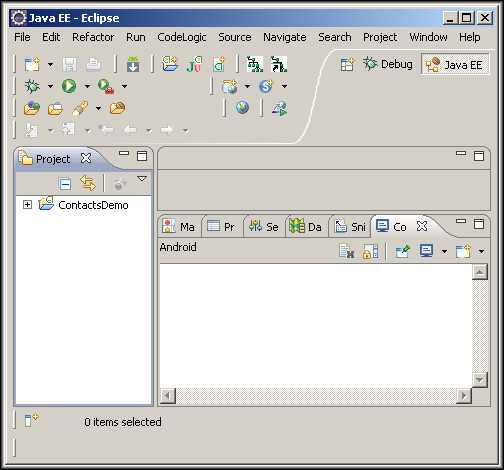Click the Open Type folder icon
This screenshot has height=470, width=504.
32,108
